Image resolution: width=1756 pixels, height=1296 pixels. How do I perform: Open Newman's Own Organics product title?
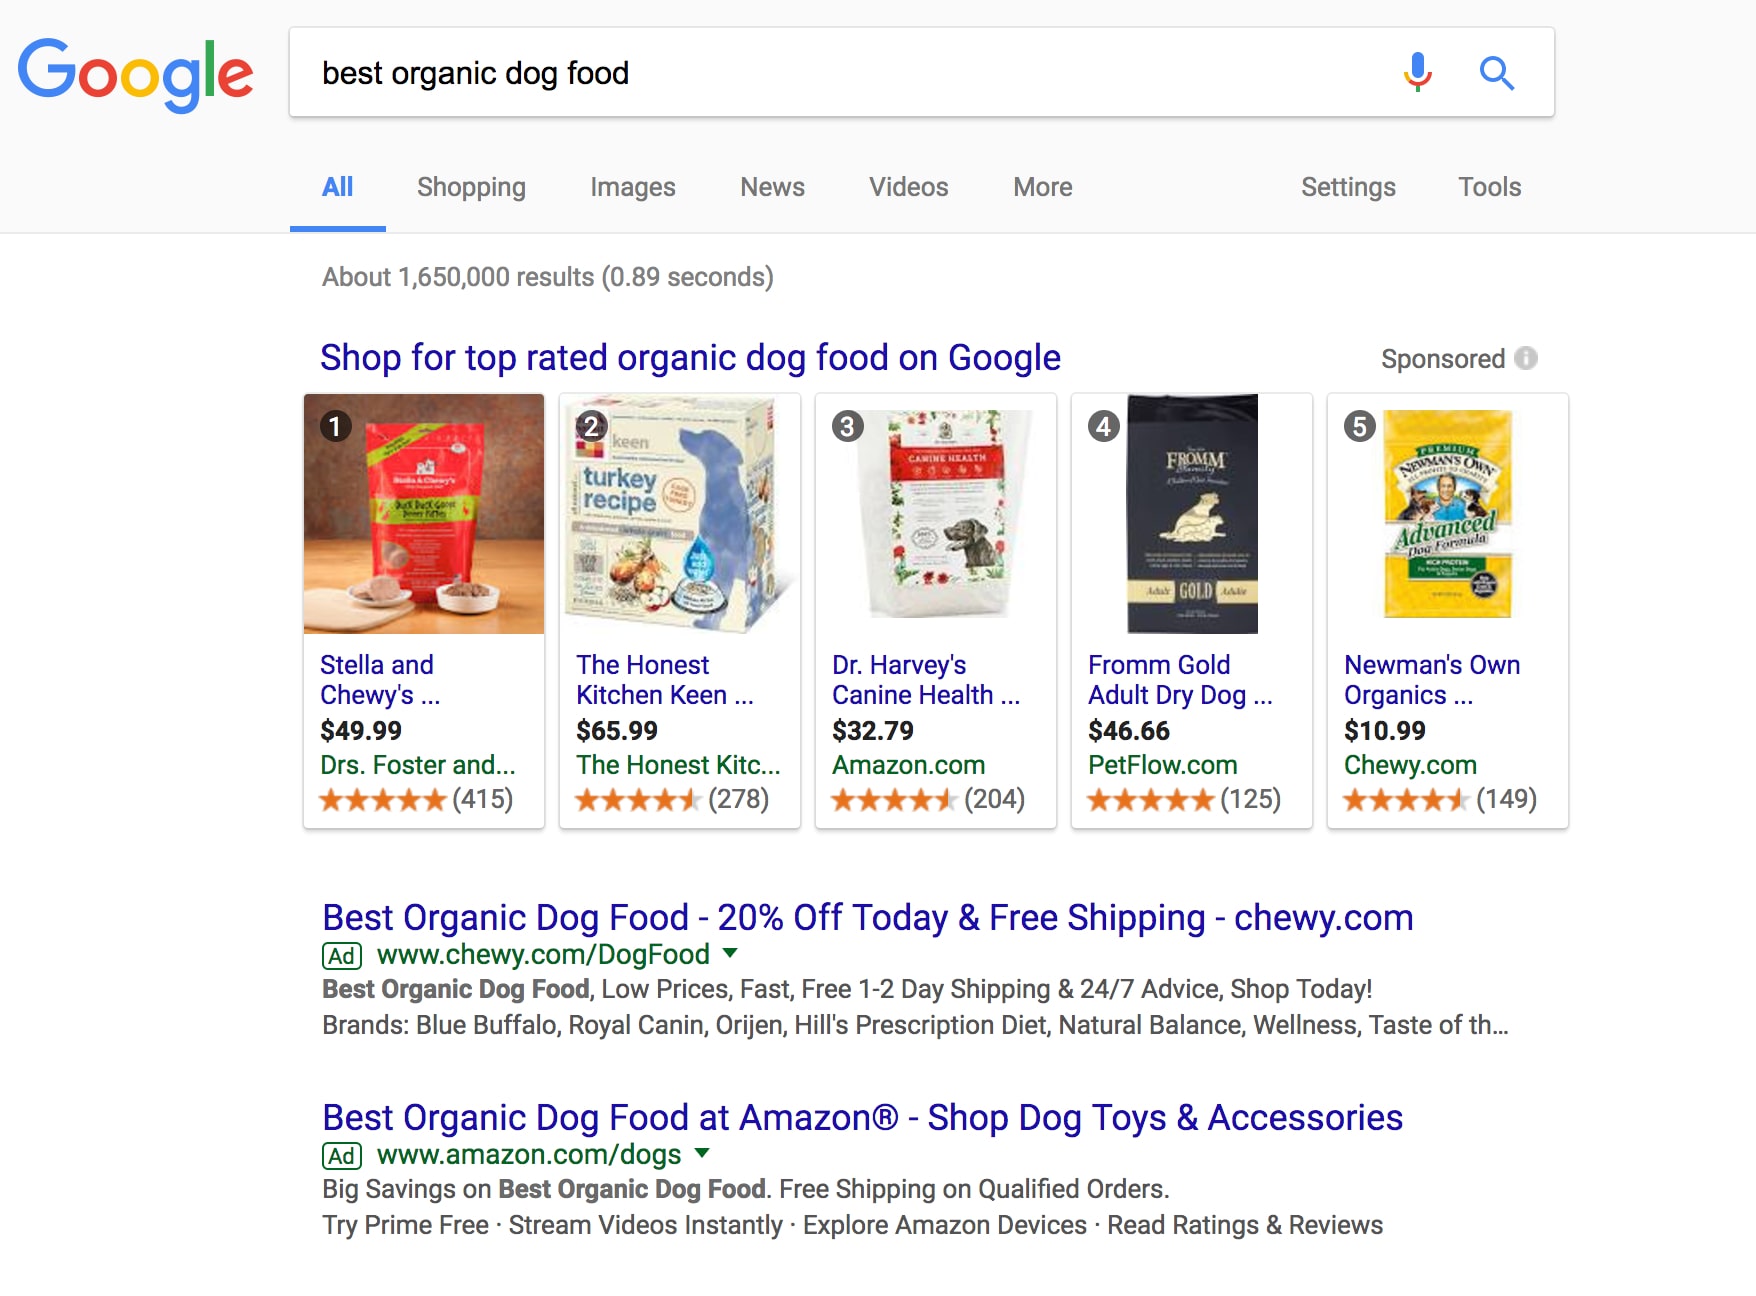pos(1432,680)
